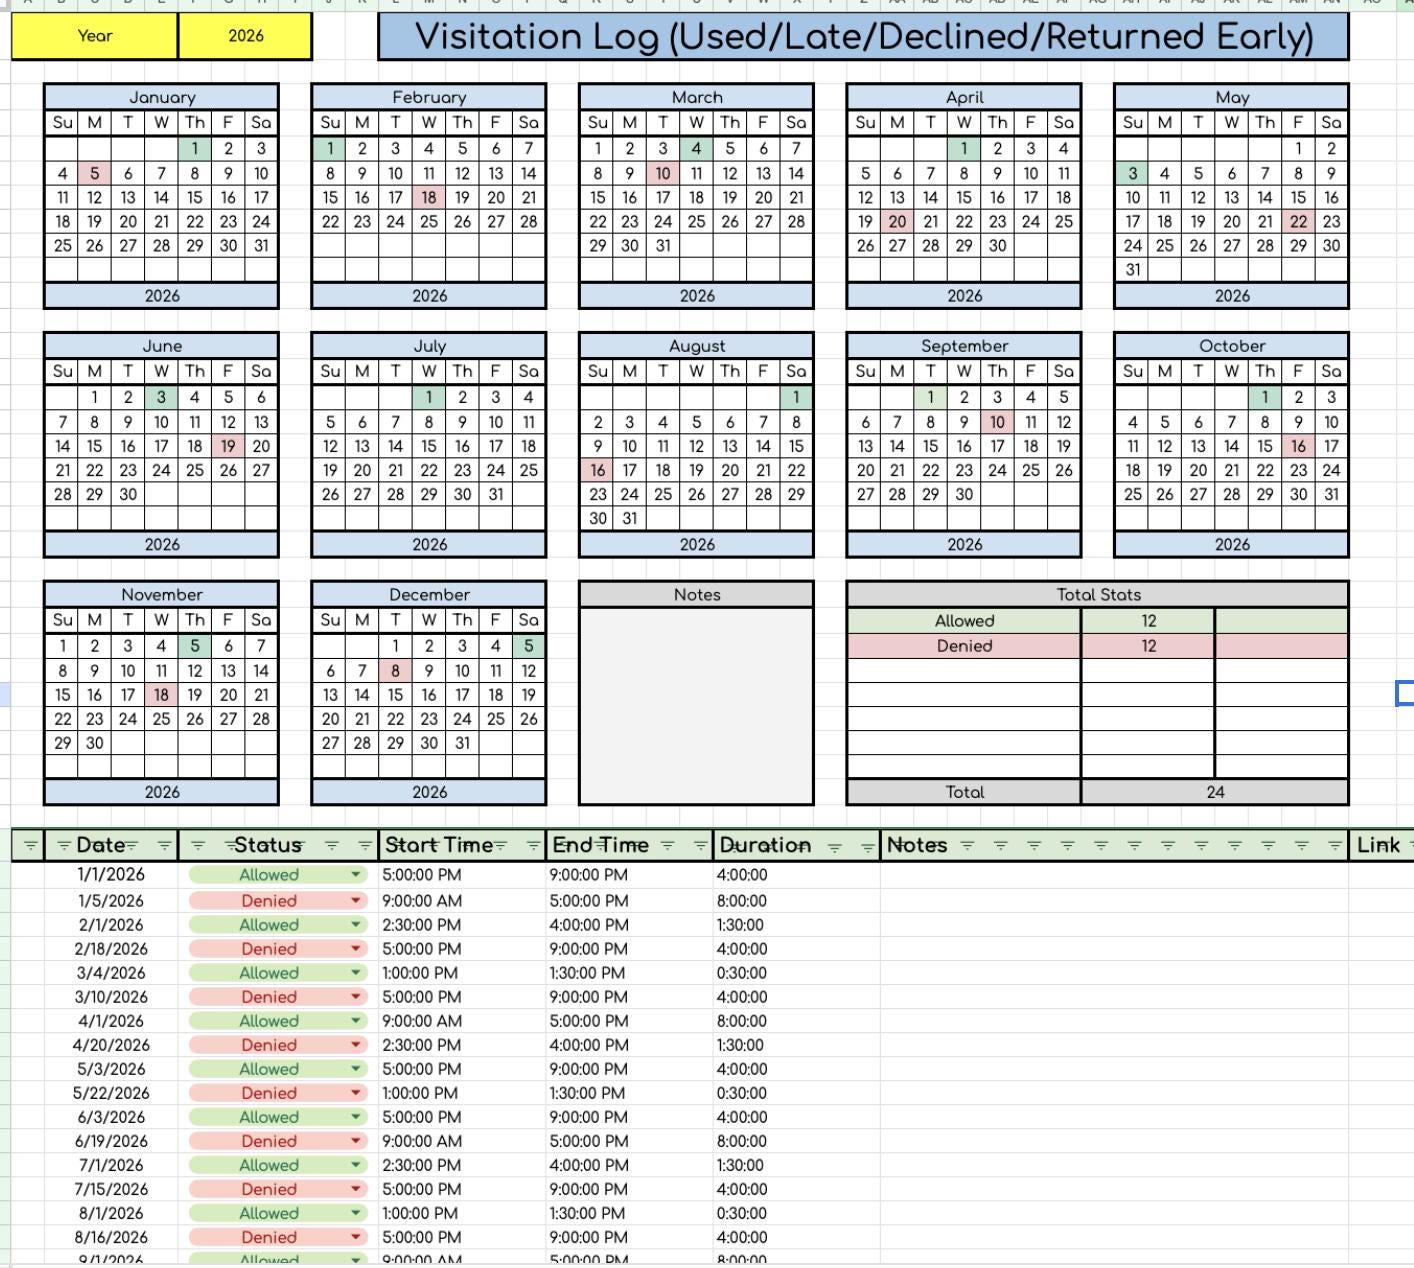Image resolution: width=1414 pixels, height=1268 pixels.
Task: Select the red 19 in the June calendar
Action: tap(228, 446)
